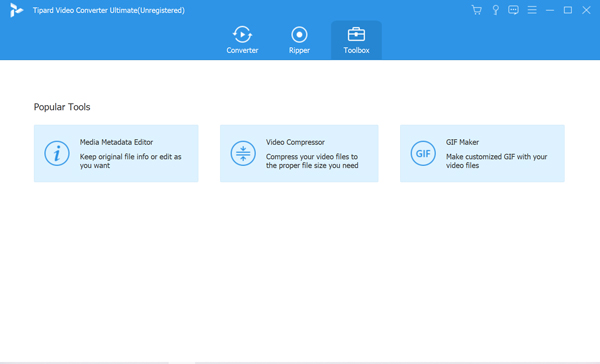Image resolution: width=600 pixels, height=364 pixels.
Task: Maximize the Tipard window
Action: [x=568, y=10]
